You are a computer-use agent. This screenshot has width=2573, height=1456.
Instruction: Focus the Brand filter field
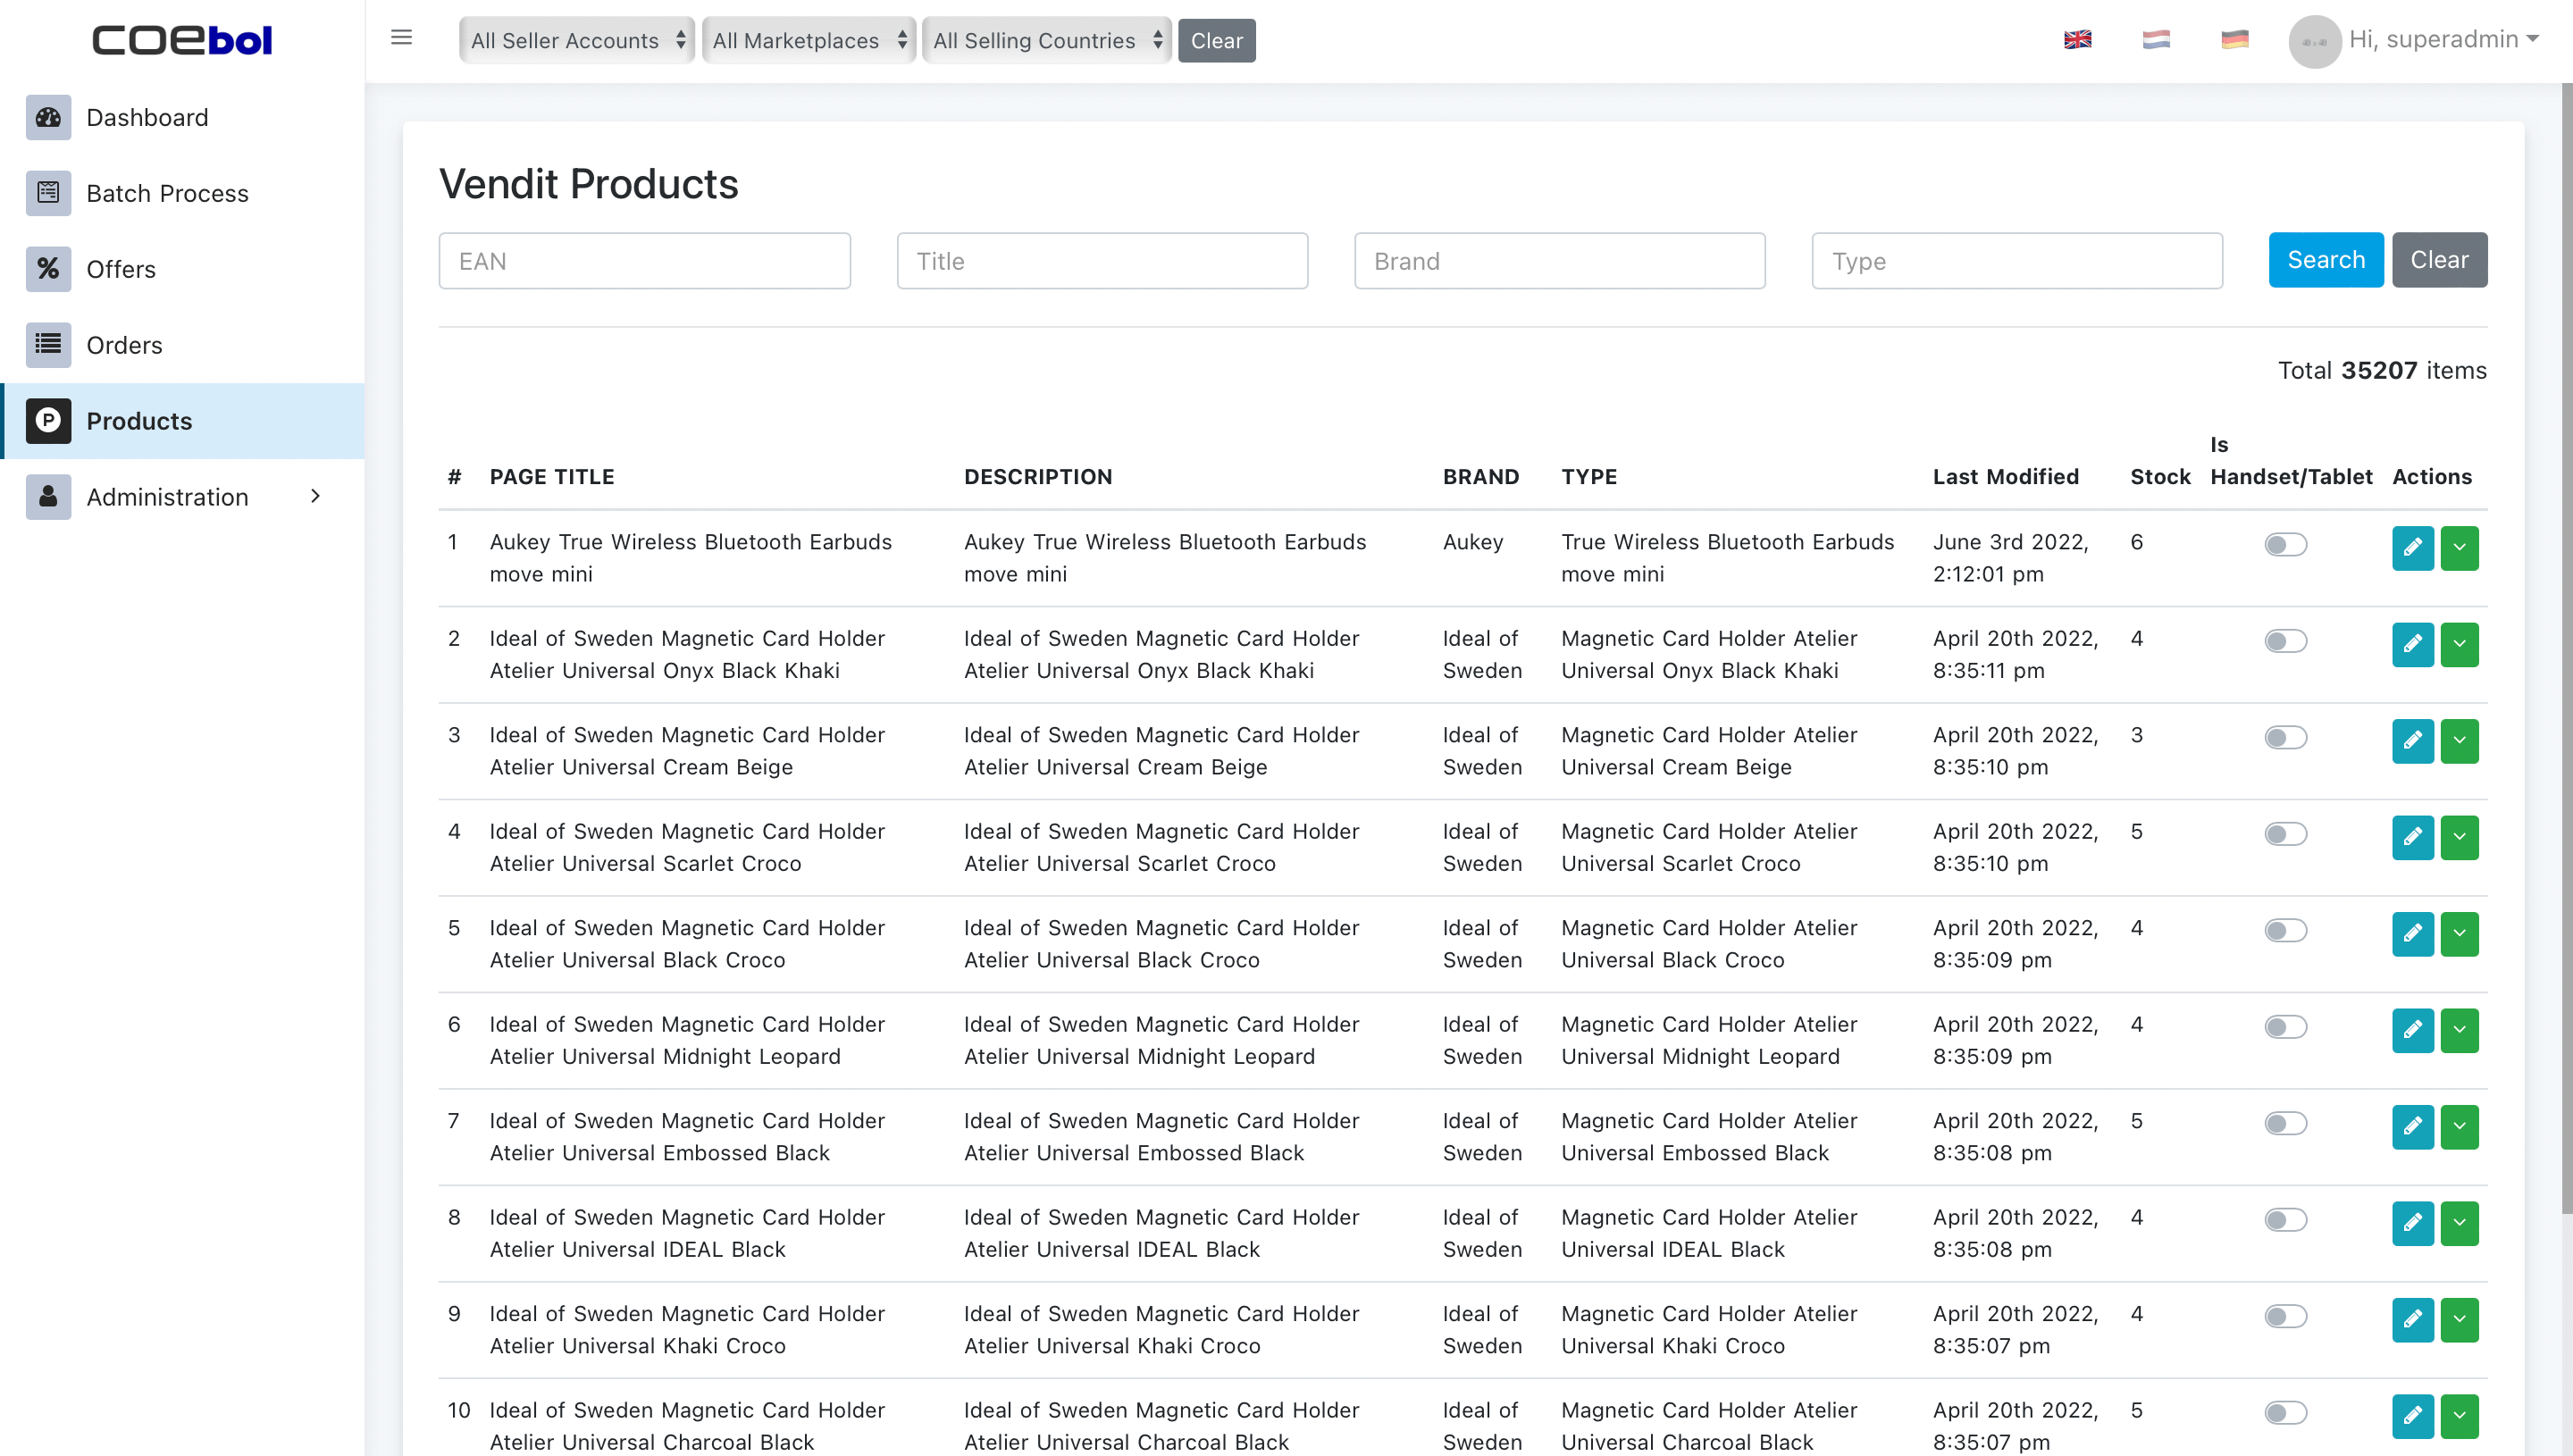click(x=1559, y=261)
